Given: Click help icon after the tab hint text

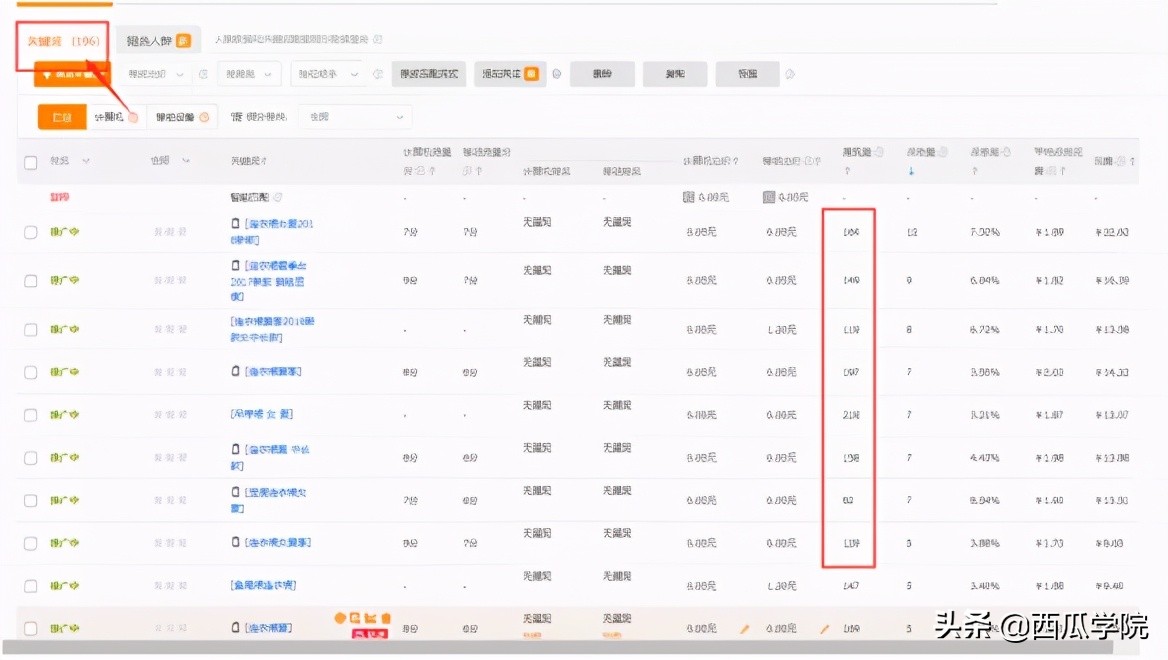Looking at the screenshot, I should [x=378, y=39].
